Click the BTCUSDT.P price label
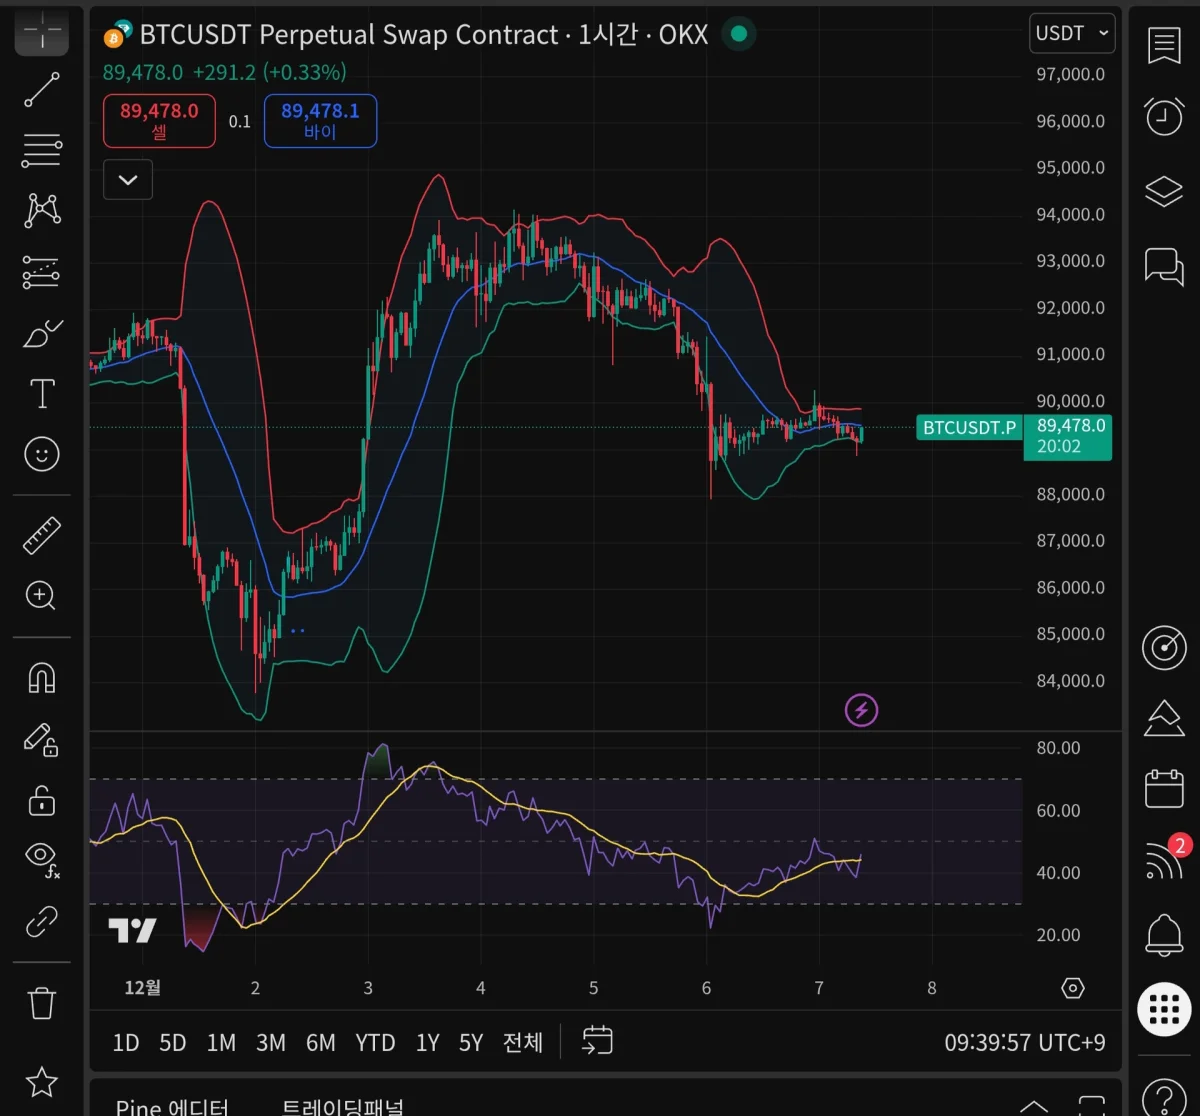The image size is (1200, 1116). point(969,428)
